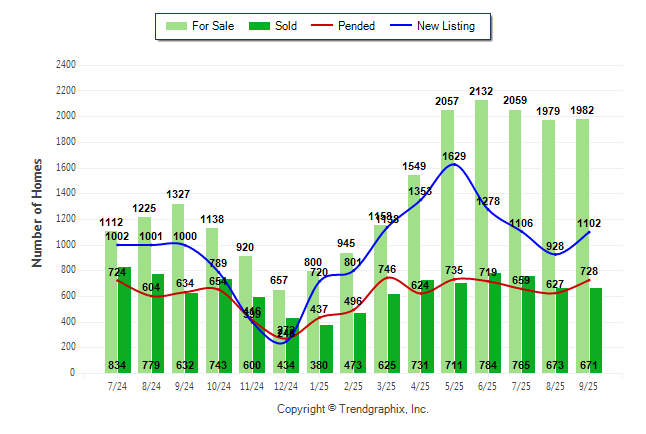Click the Number of Homes axis title
Screen dimensions: 646x434
37,212
